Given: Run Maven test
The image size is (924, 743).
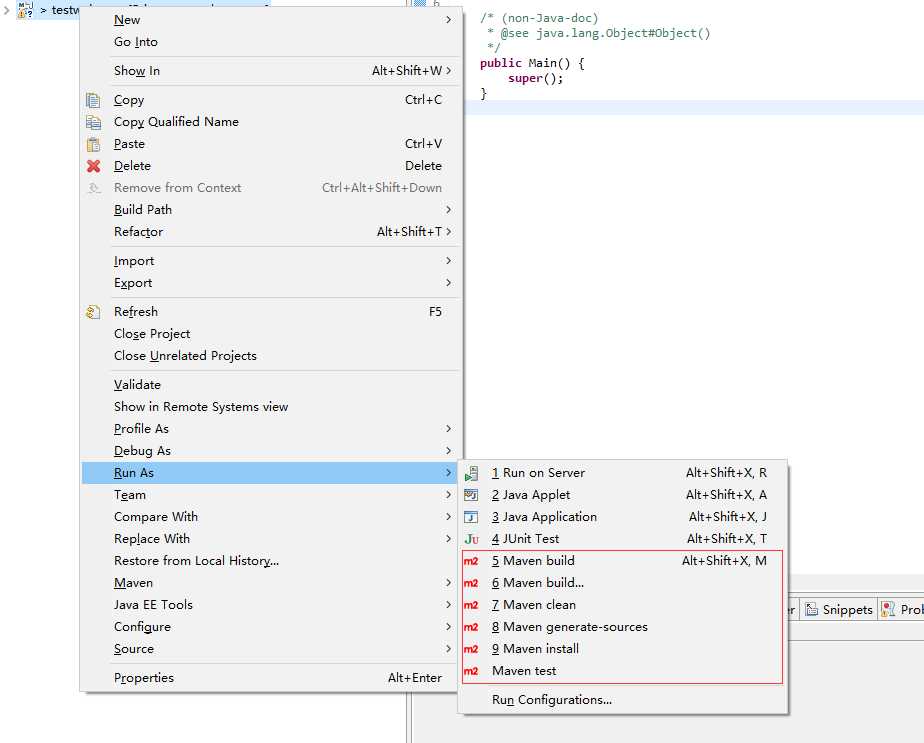Looking at the screenshot, I should point(623,671).
